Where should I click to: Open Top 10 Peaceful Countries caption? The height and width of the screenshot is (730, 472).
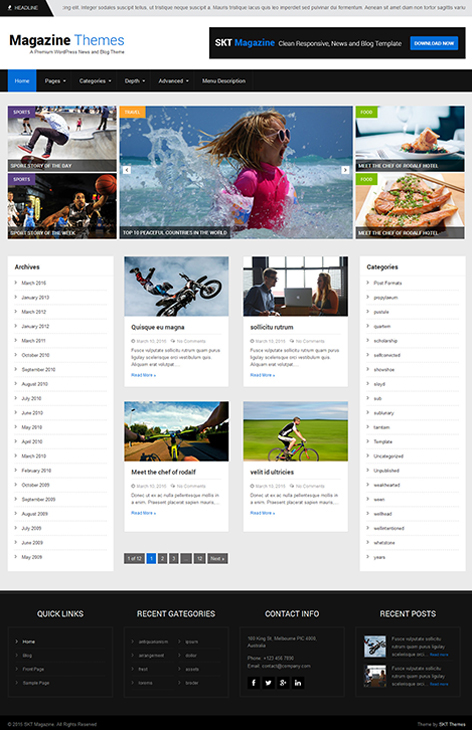pos(175,232)
